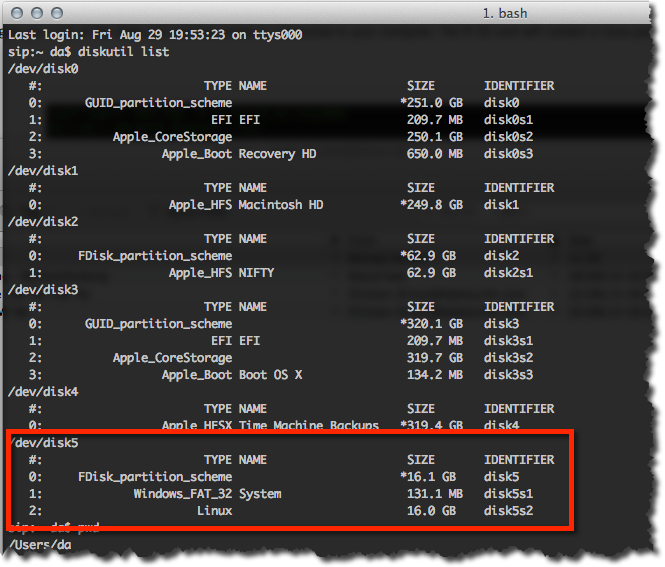Select the disk0s1 identifier text
Viewport: 665px width, 567px height.
click(509, 120)
